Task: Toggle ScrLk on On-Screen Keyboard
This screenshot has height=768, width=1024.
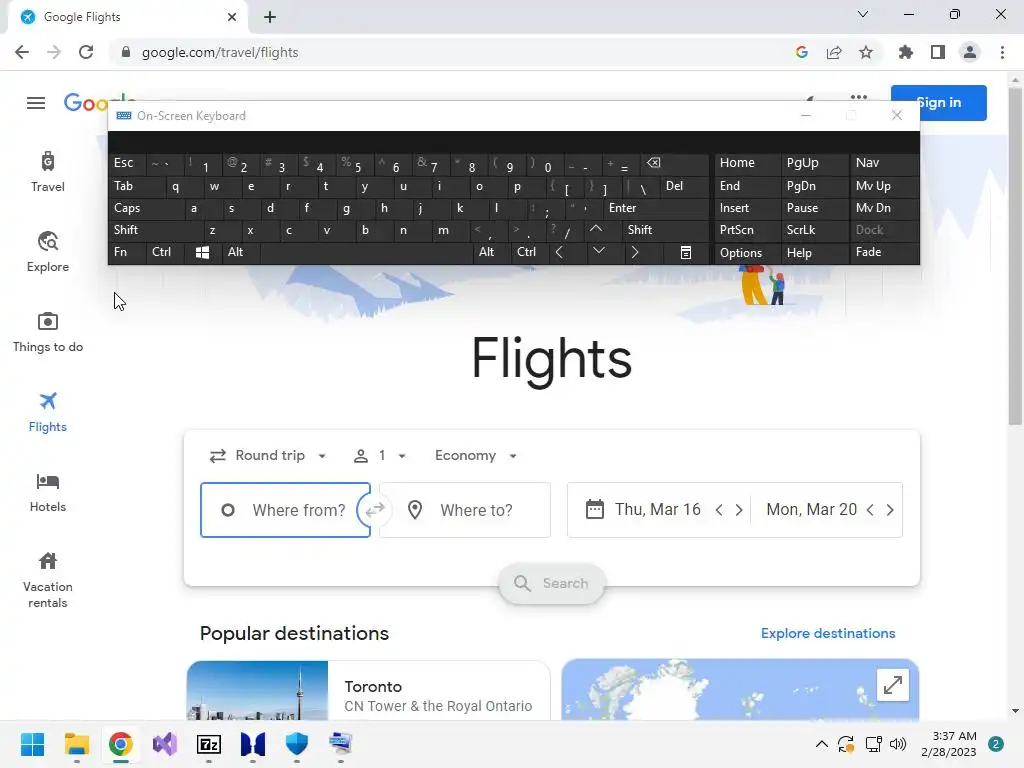Action: 814,230
